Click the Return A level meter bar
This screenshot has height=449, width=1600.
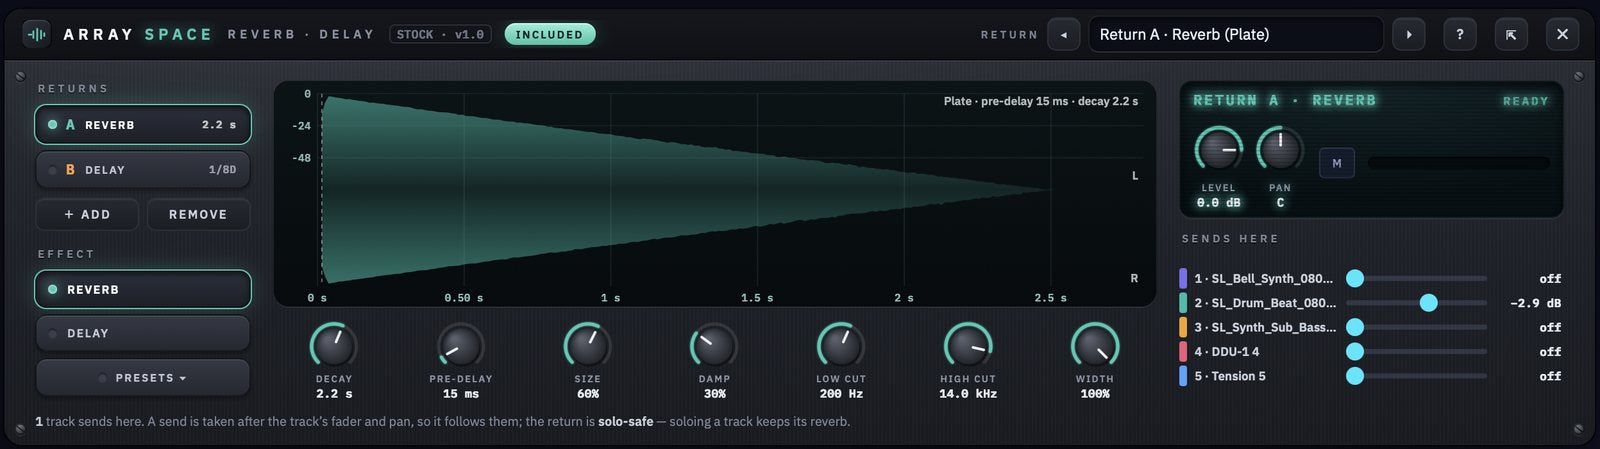point(1458,163)
